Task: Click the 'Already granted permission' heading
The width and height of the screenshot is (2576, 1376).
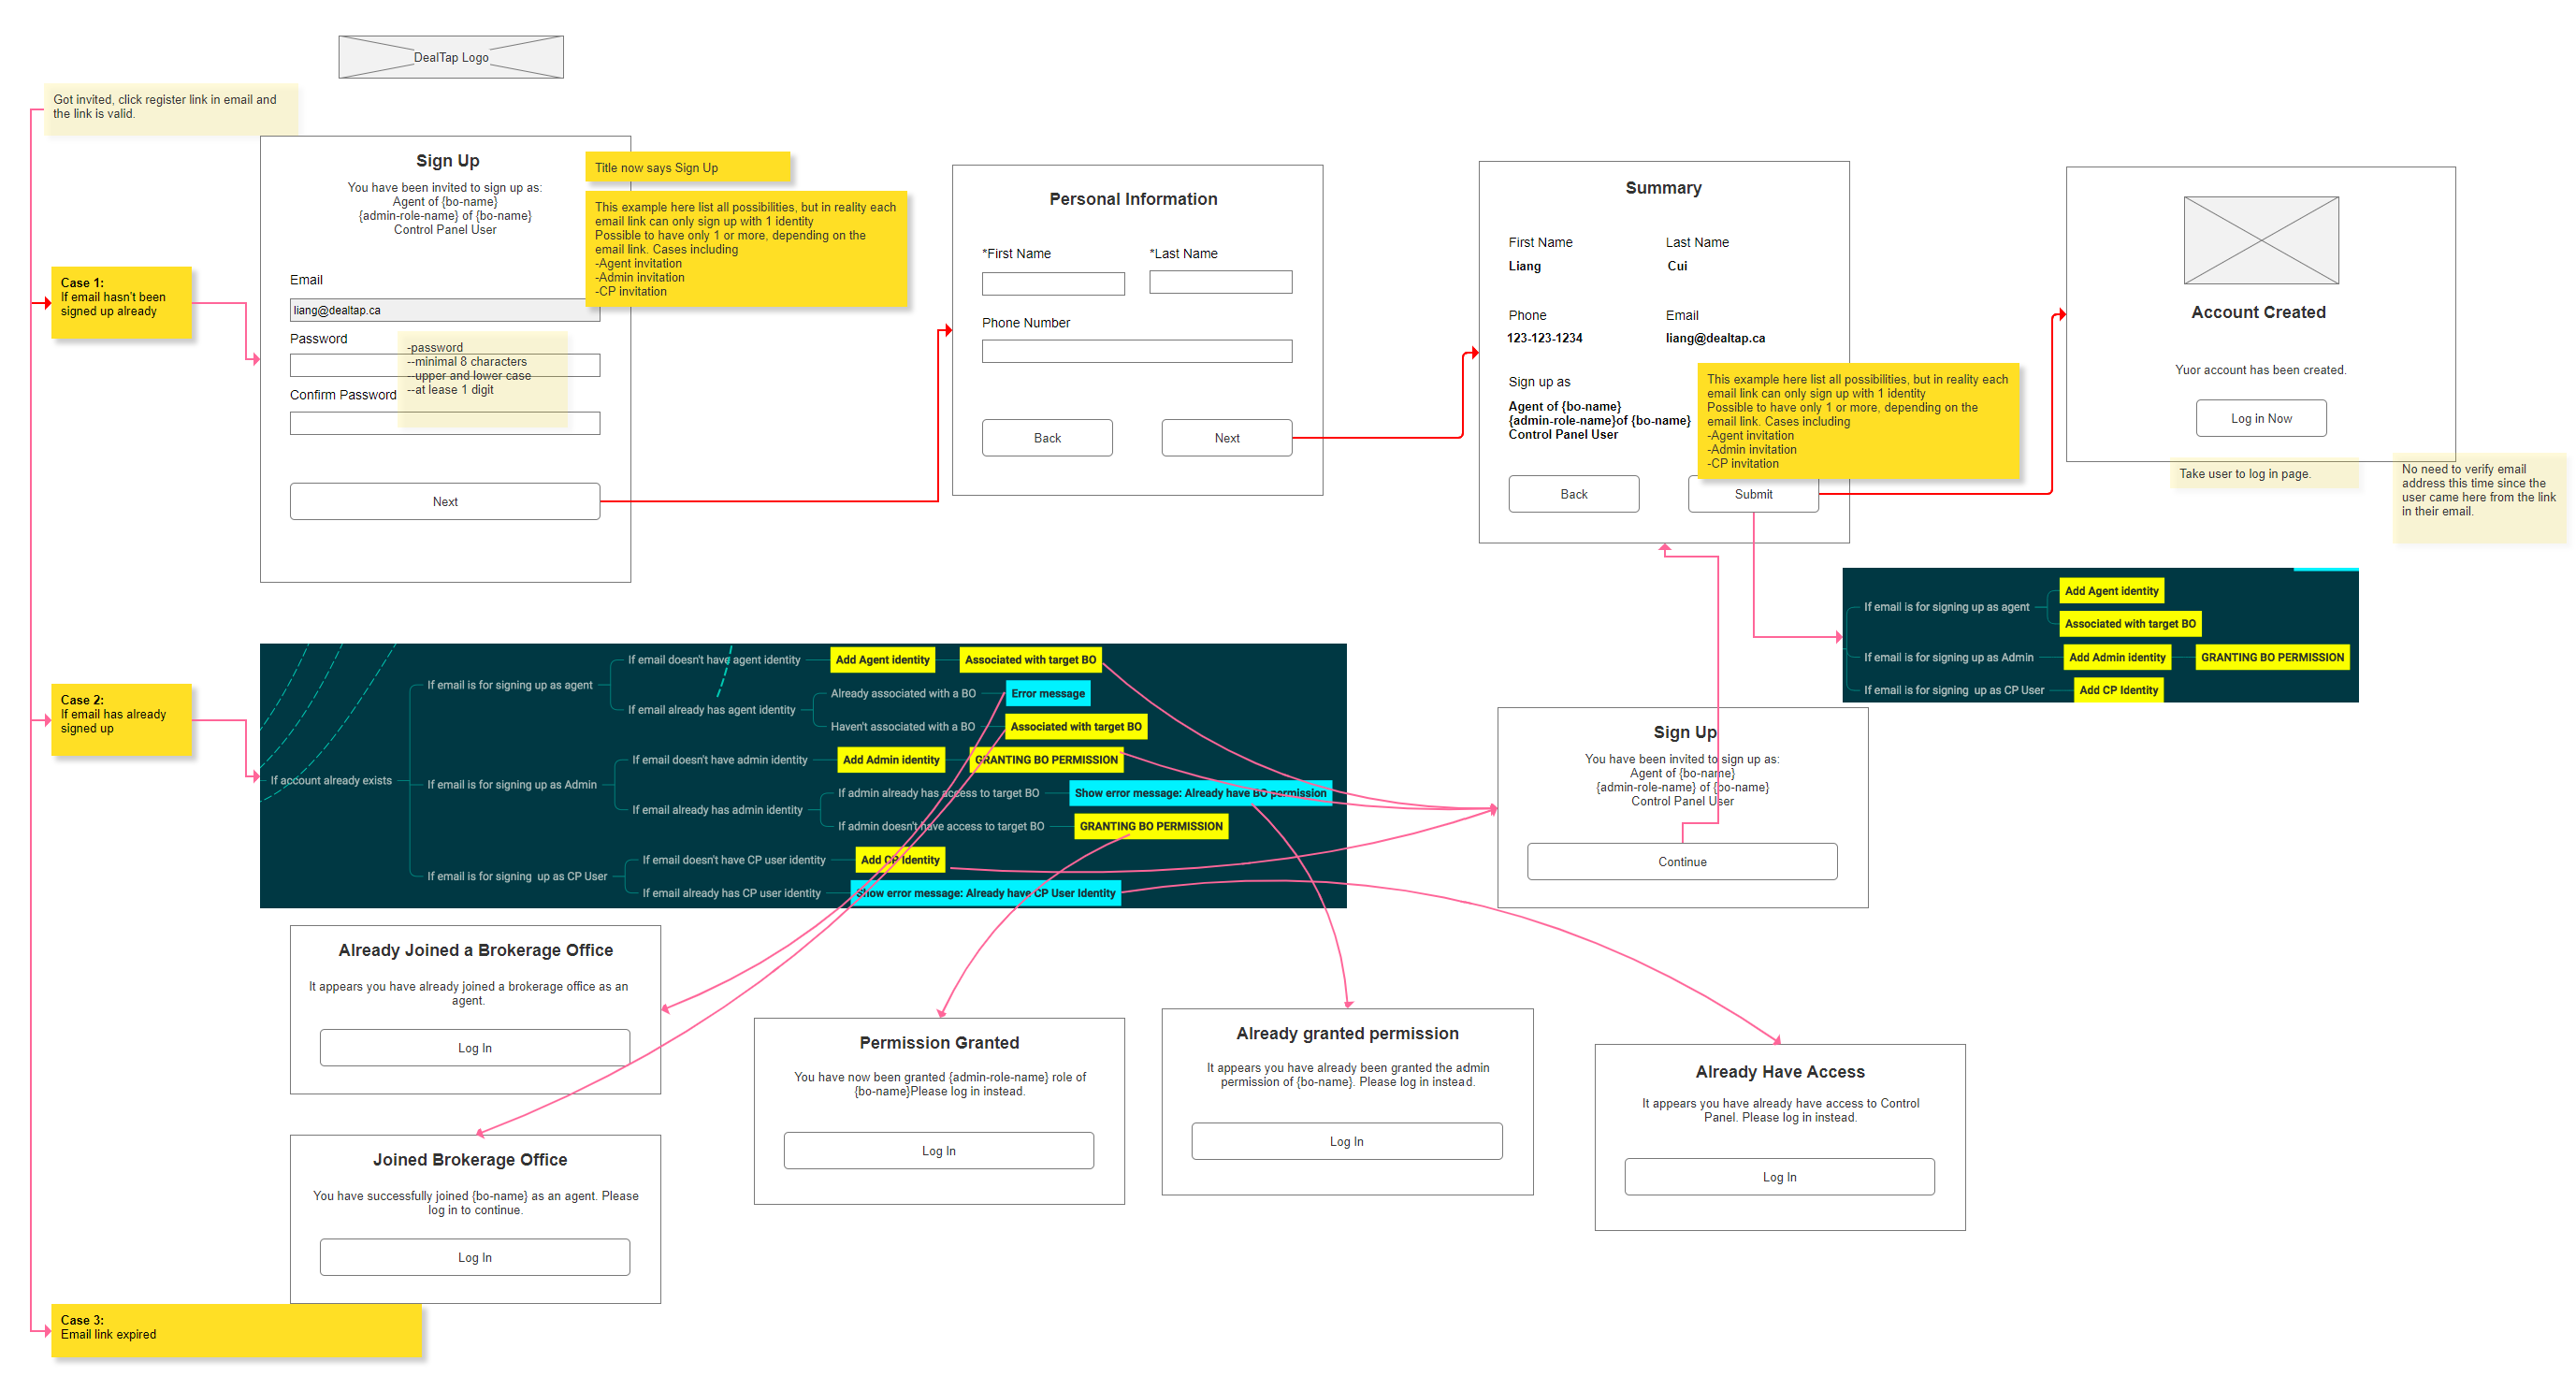Action: coord(1347,1033)
